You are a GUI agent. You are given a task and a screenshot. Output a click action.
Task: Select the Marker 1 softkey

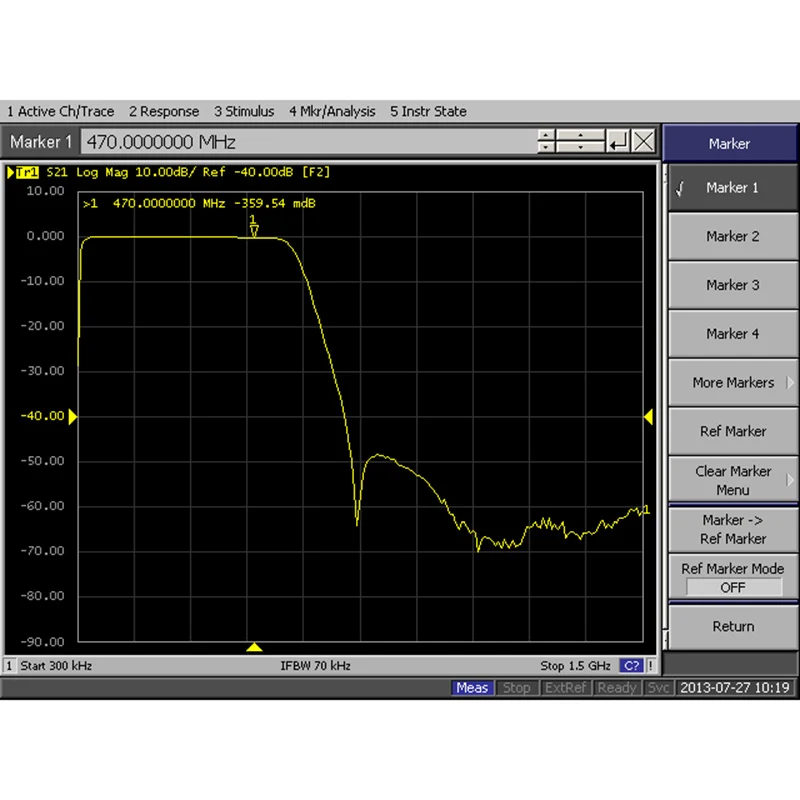tap(733, 188)
